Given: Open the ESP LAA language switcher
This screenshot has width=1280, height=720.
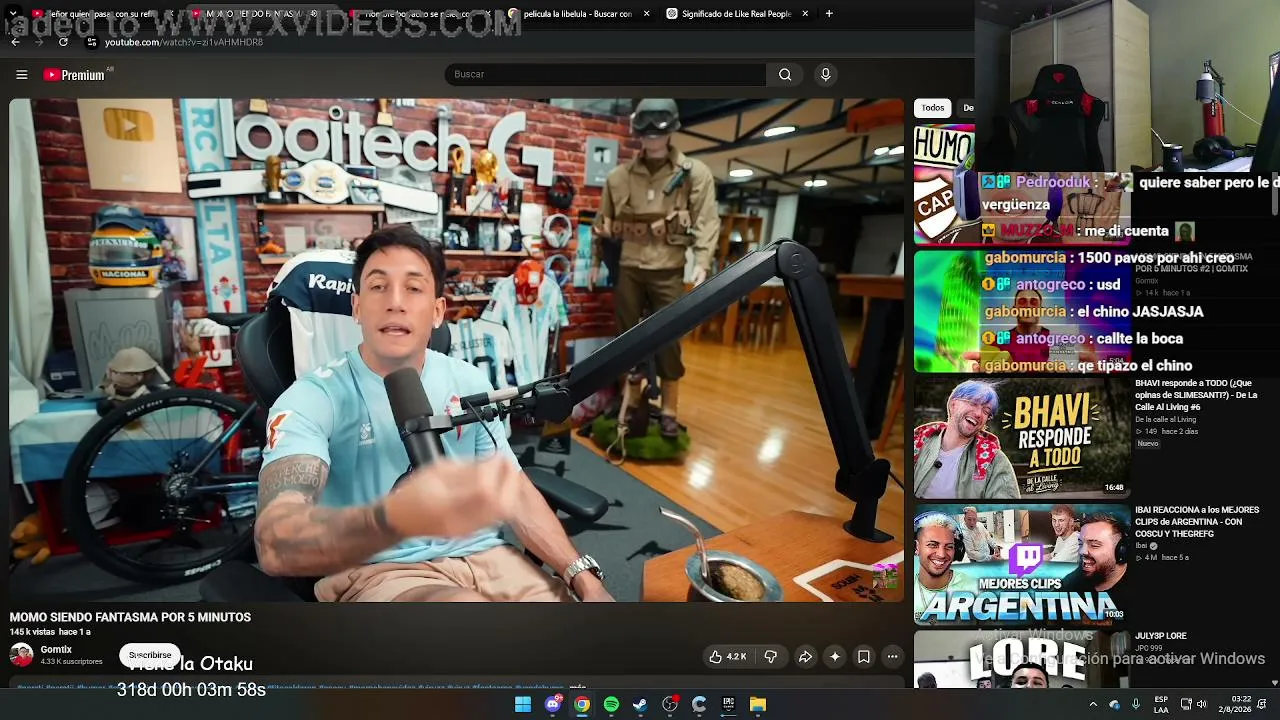Looking at the screenshot, I should [1161, 705].
